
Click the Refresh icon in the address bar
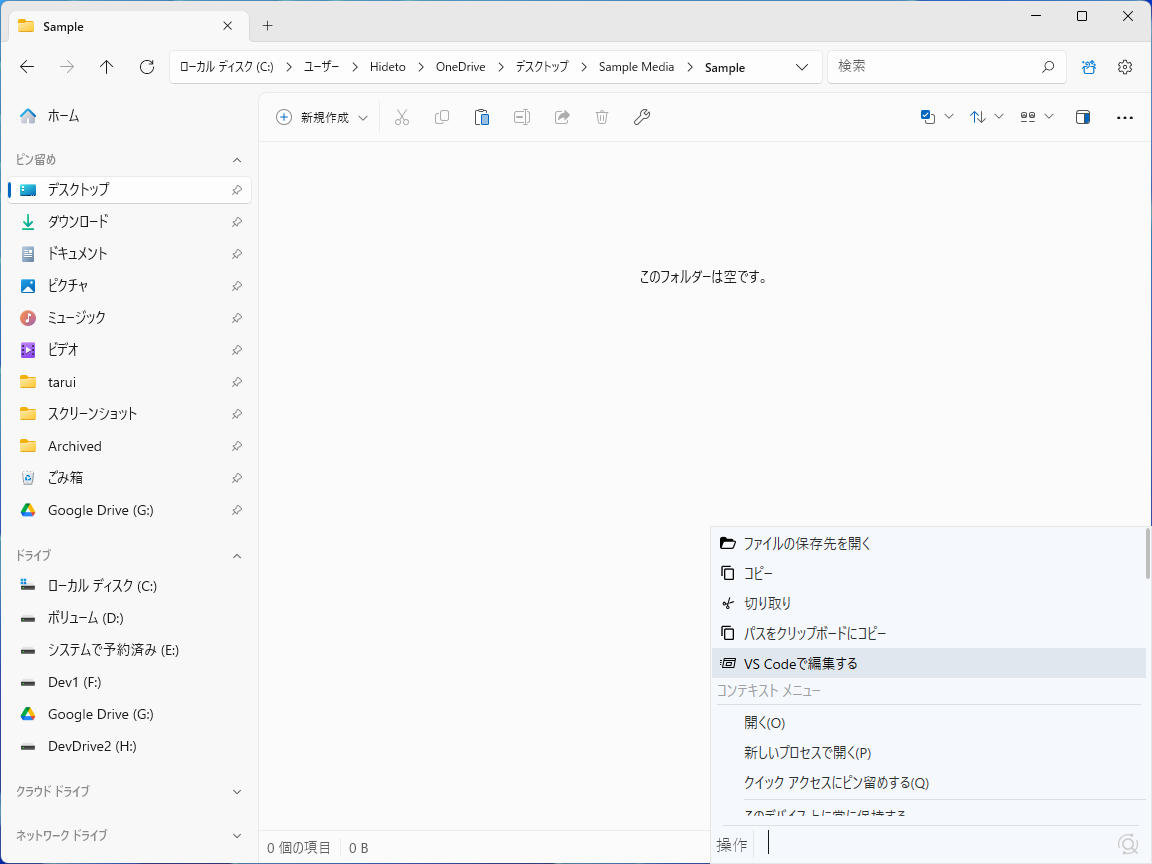[x=146, y=67]
